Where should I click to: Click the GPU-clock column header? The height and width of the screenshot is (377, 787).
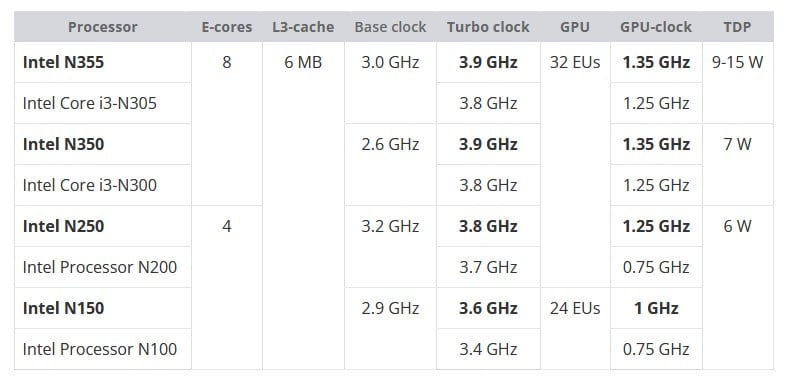656,27
